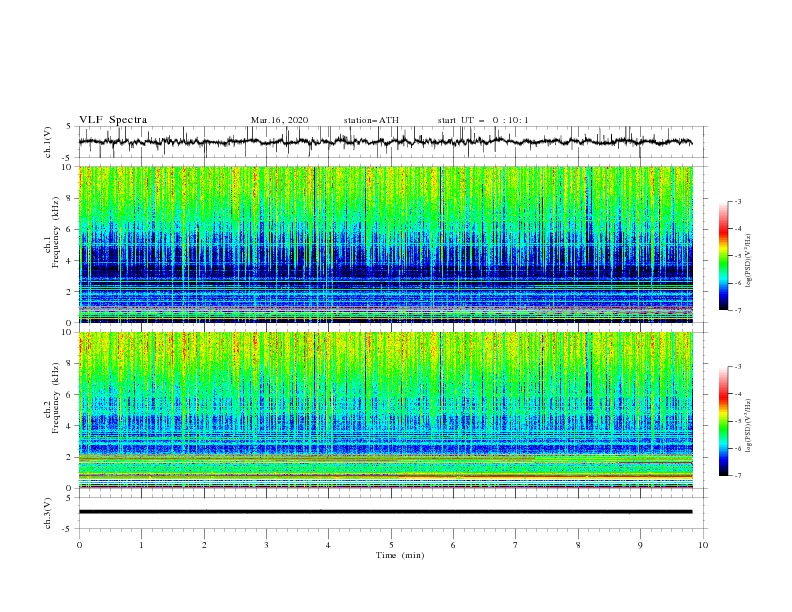Click time axis tick label '5'

click(391, 545)
